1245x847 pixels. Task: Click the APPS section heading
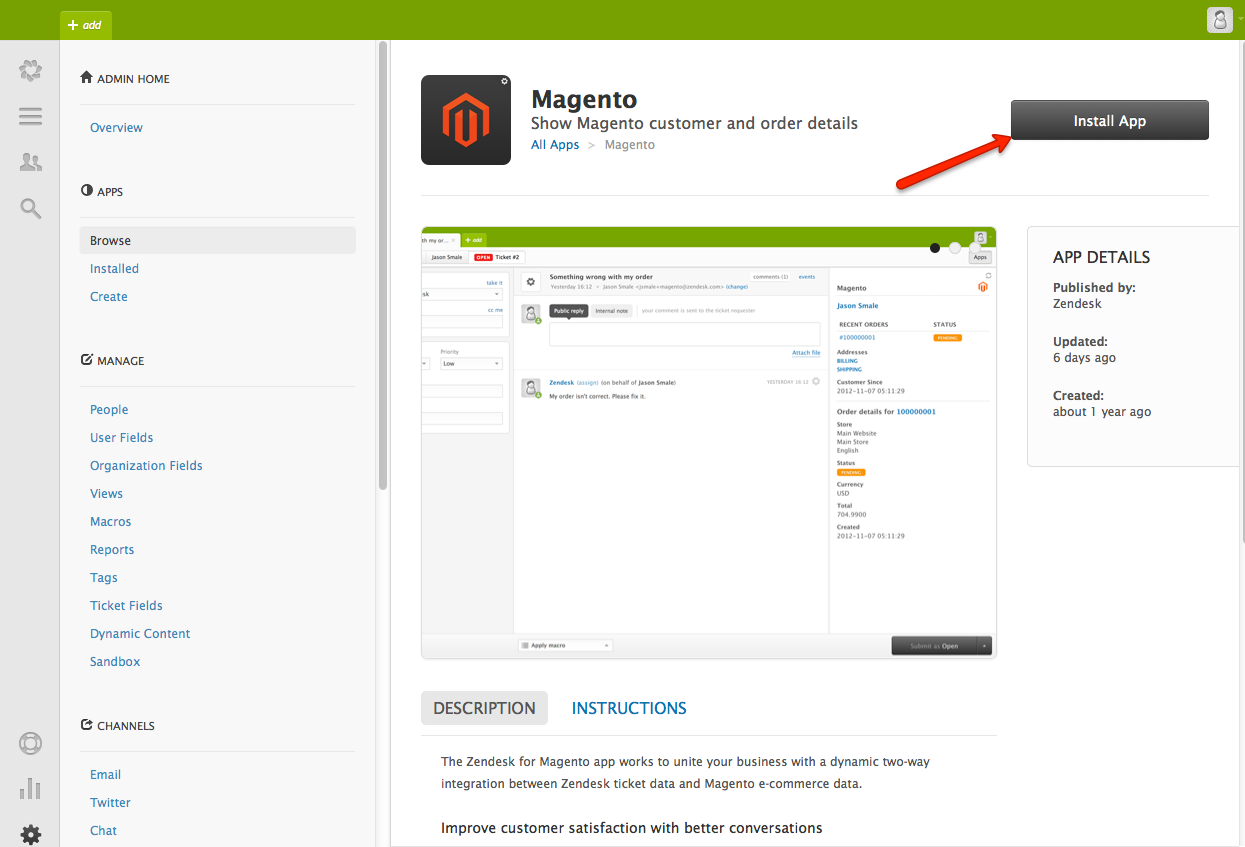point(102,191)
